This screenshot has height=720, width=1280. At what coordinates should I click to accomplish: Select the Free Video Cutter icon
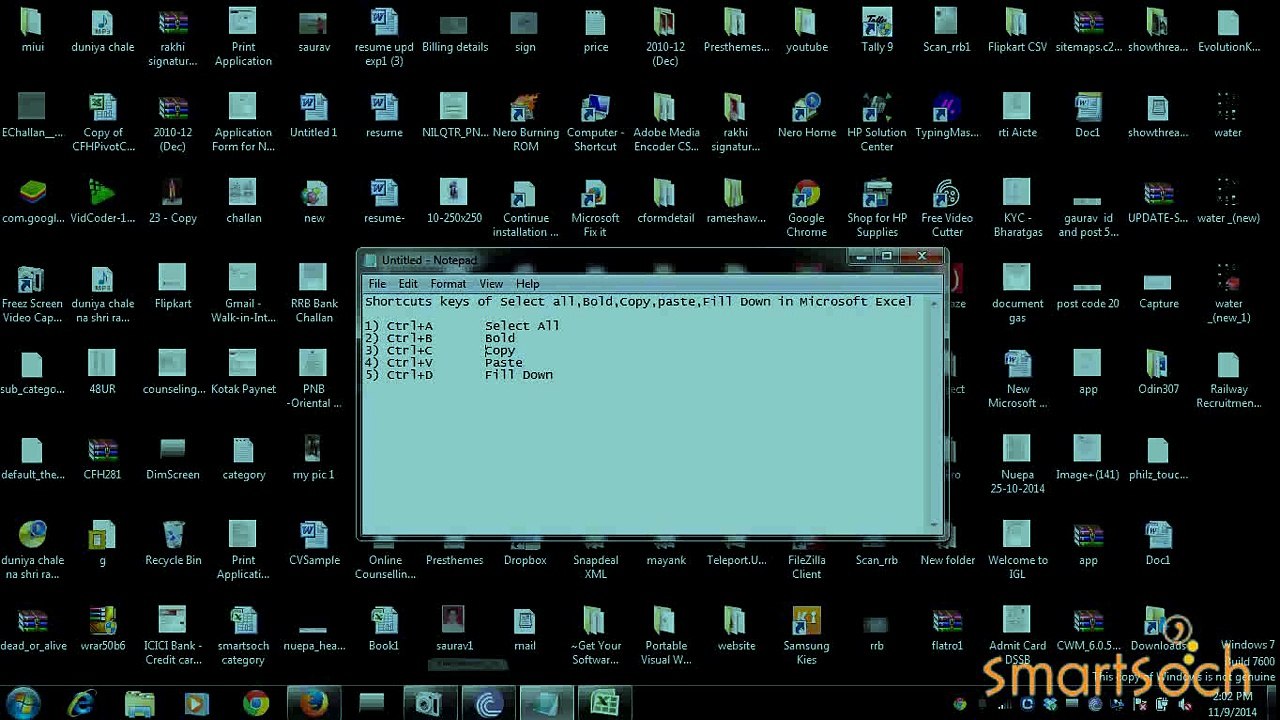pos(947,208)
